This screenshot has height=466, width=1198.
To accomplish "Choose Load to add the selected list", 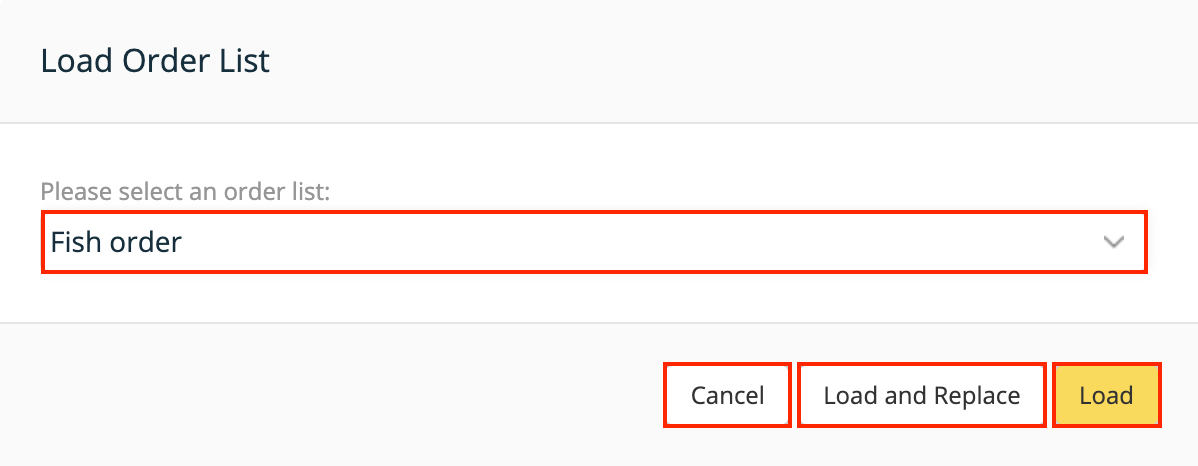I will (x=1106, y=395).
